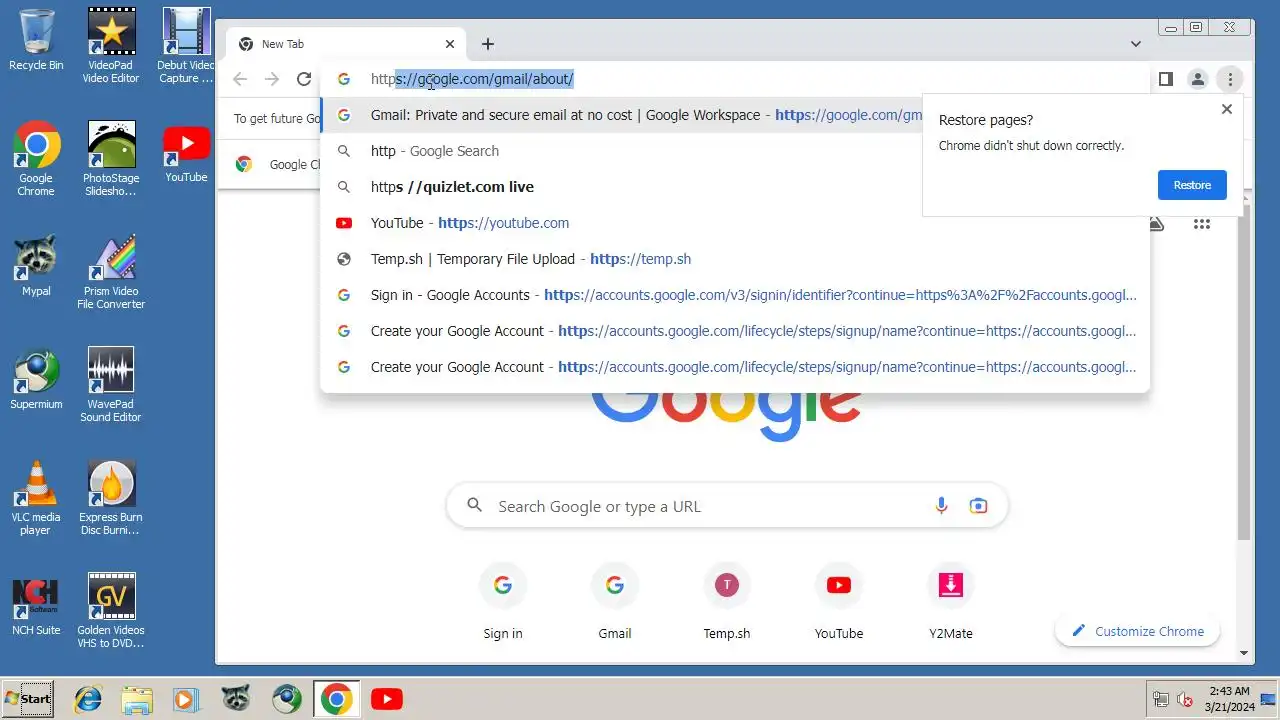Open Temp.sh shortcut tile
The image size is (1280, 720).
click(727, 601)
